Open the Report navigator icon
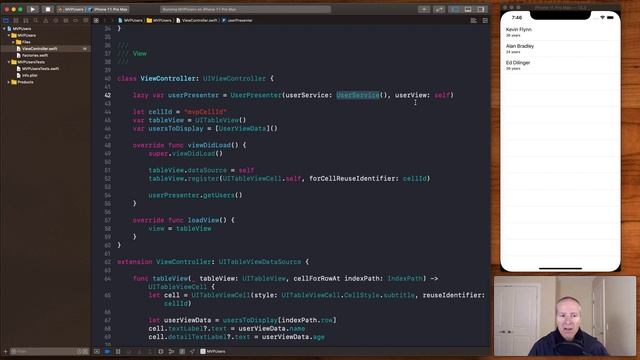This screenshot has width=640, height=360. pos(85,20)
